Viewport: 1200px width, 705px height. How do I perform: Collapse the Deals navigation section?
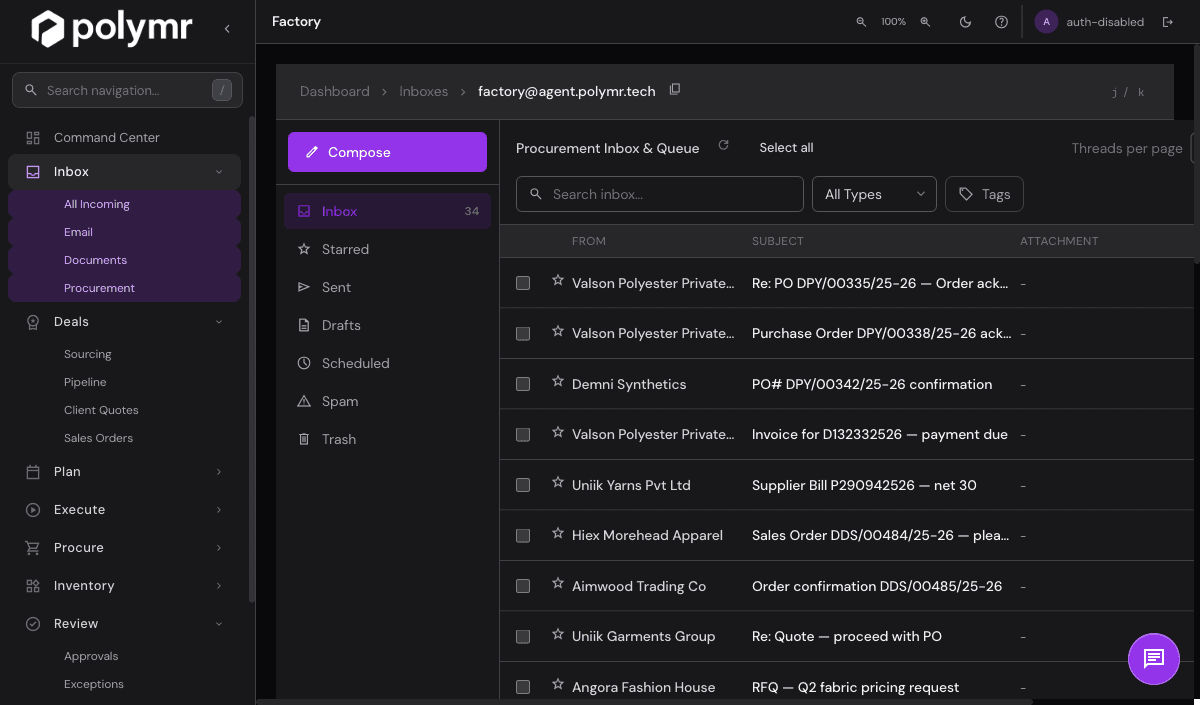click(x=219, y=322)
